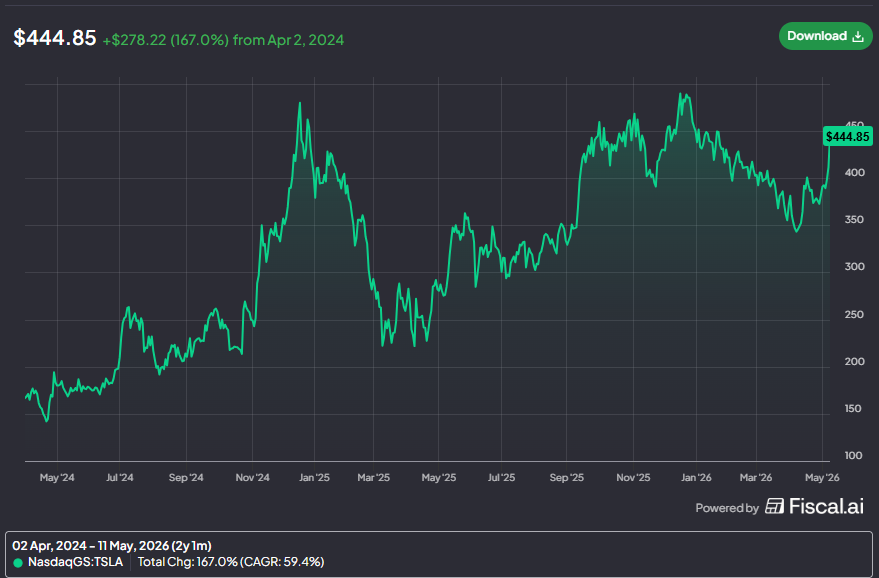879x578 pixels.
Task: Click the Sep '25 x-axis label
Action: (x=566, y=478)
